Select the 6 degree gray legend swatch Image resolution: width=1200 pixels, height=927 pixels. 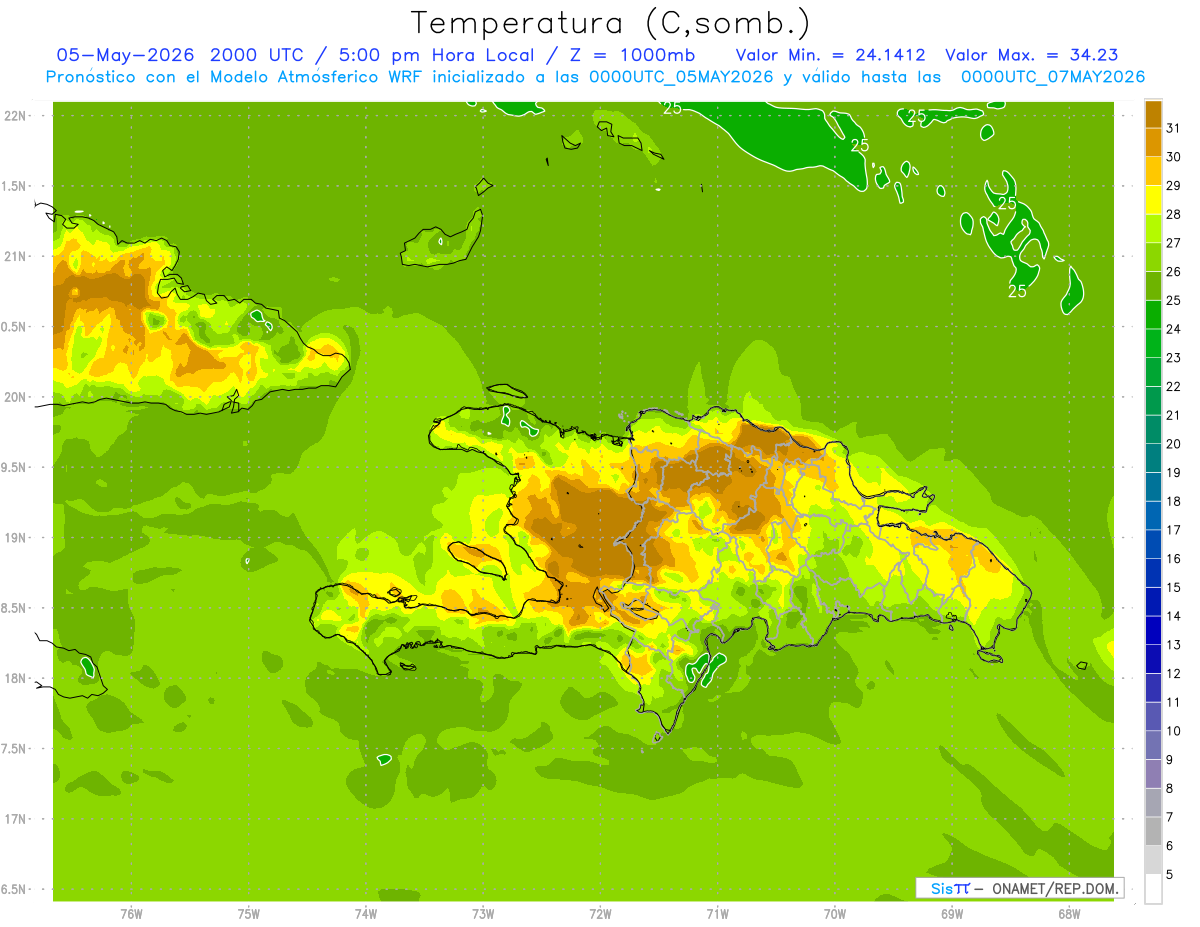click(x=1153, y=831)
